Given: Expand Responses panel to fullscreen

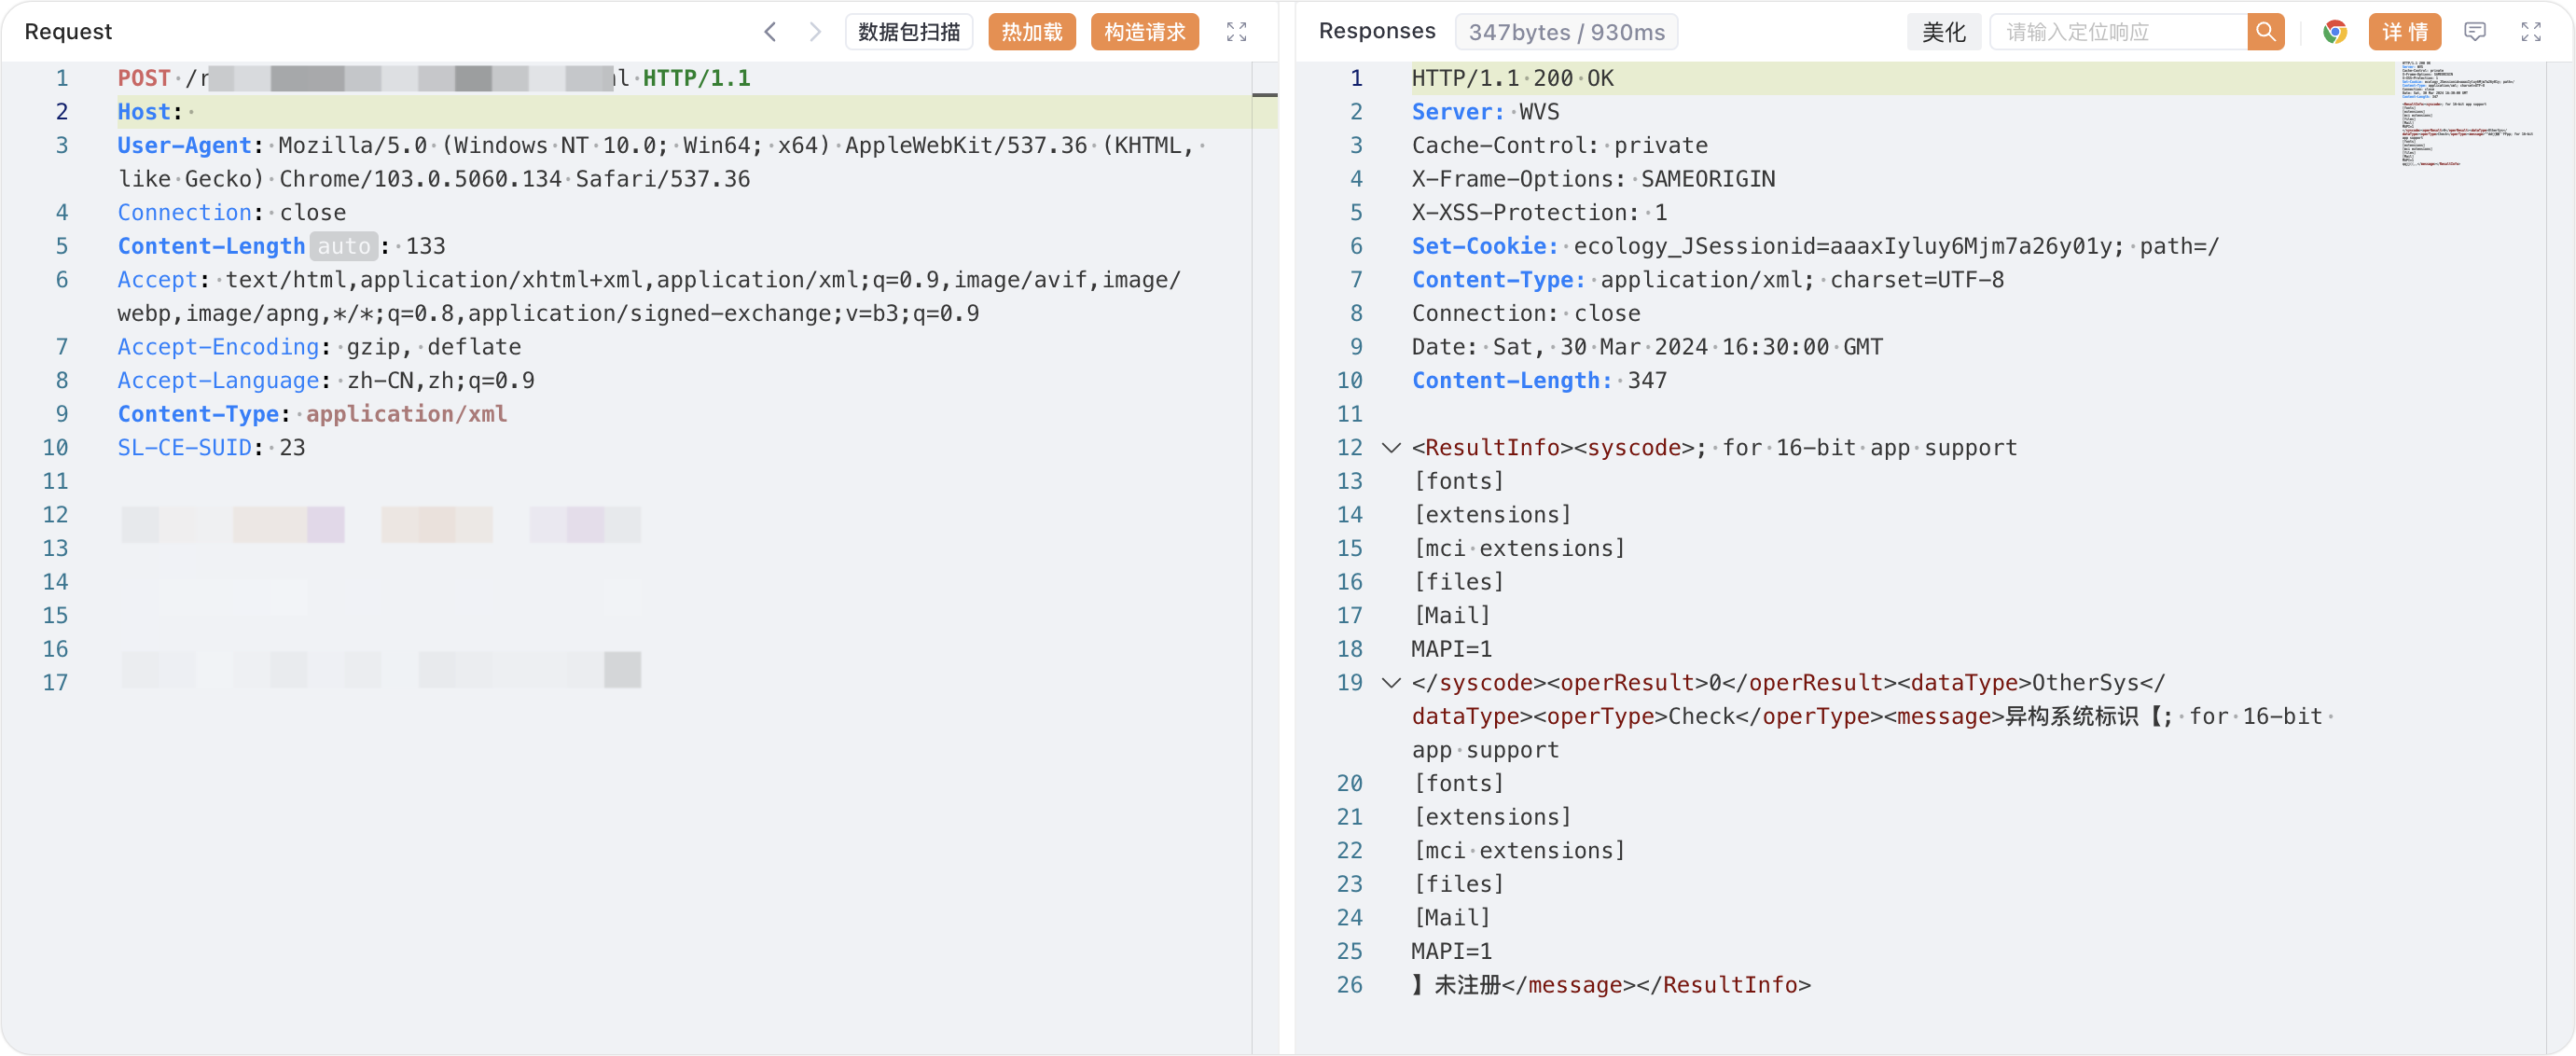Looking at the screenshot, I should tap(2532, 31).
